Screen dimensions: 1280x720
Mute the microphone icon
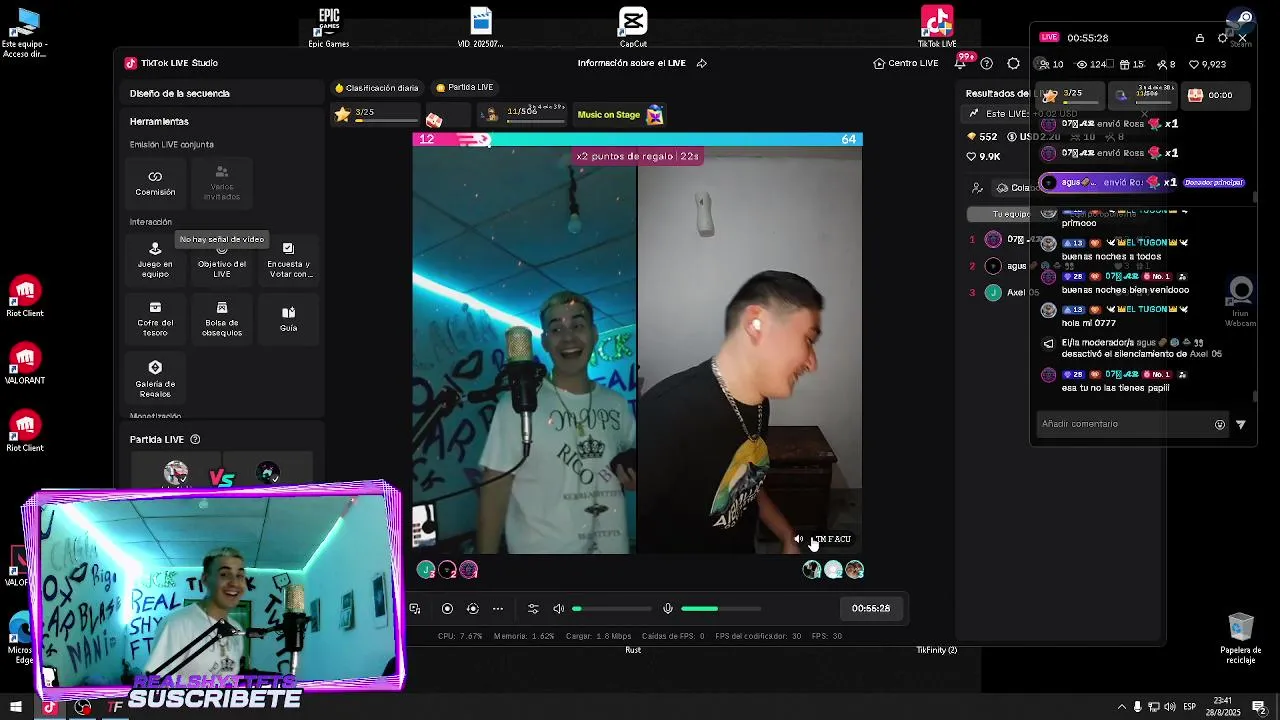click(668, 608)
